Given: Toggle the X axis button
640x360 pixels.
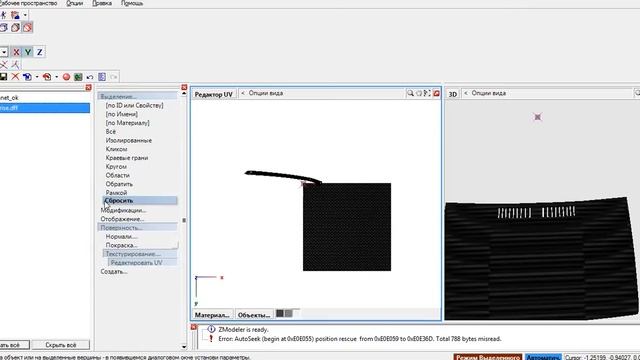Looking at the screenshot, I should click(x=16, y=52).
